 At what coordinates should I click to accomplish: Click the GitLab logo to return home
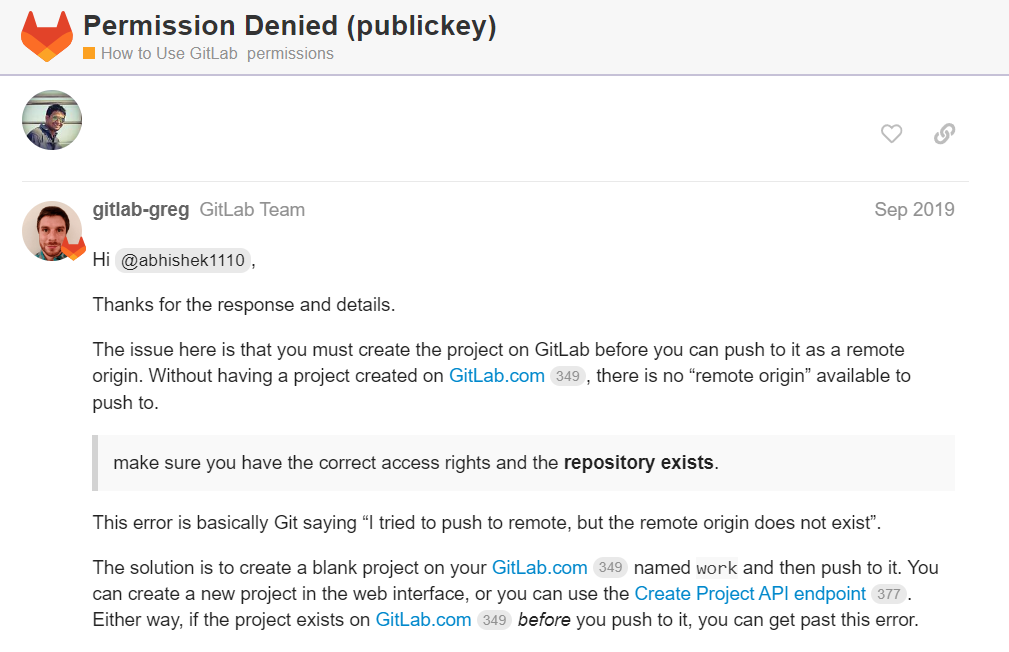click(x=46, y=33)
